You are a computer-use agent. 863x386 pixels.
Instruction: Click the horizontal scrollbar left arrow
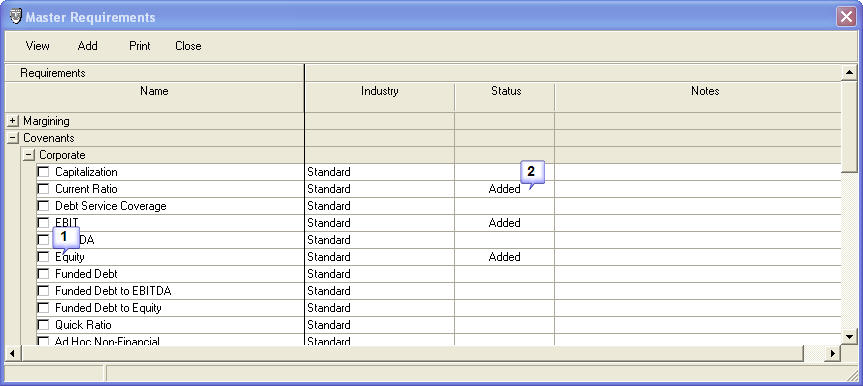[x=13, y=353]
